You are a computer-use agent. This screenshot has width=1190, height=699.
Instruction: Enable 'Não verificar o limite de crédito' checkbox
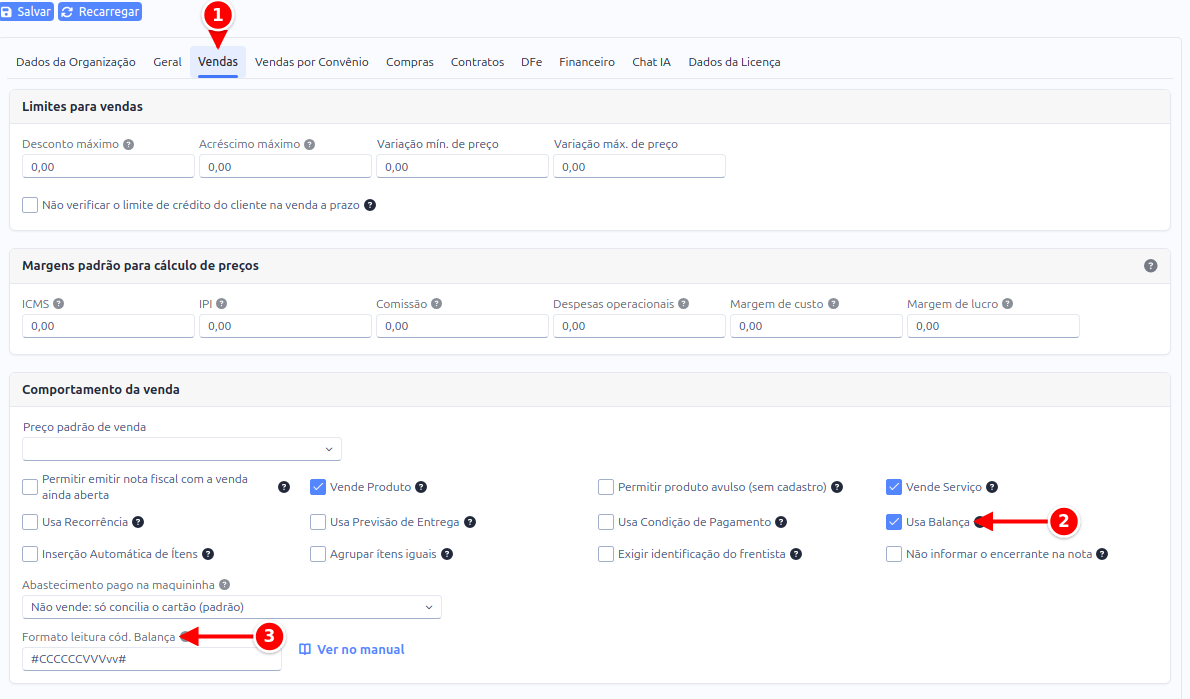(30, 205)
